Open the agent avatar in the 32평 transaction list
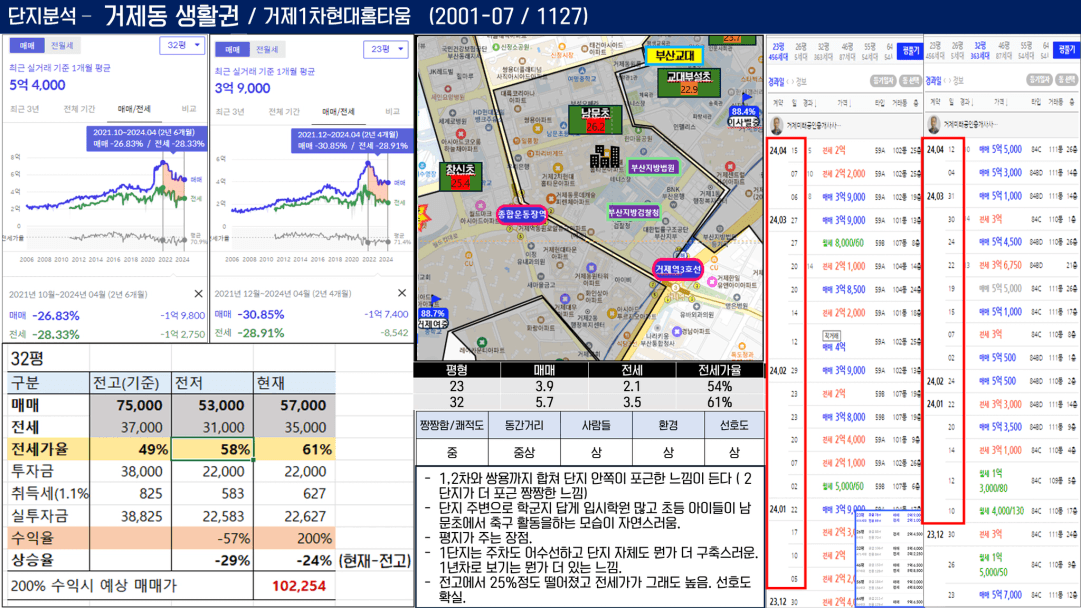Viewport: 1081px width, 608px height. [x=934, y=125]
